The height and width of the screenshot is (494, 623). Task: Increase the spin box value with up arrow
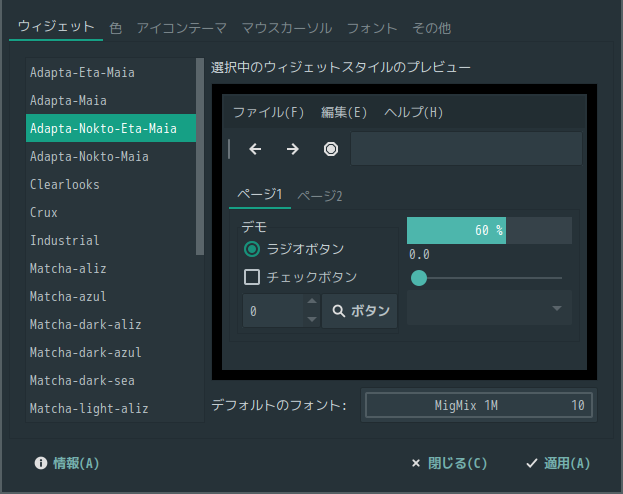coord(312,301)
